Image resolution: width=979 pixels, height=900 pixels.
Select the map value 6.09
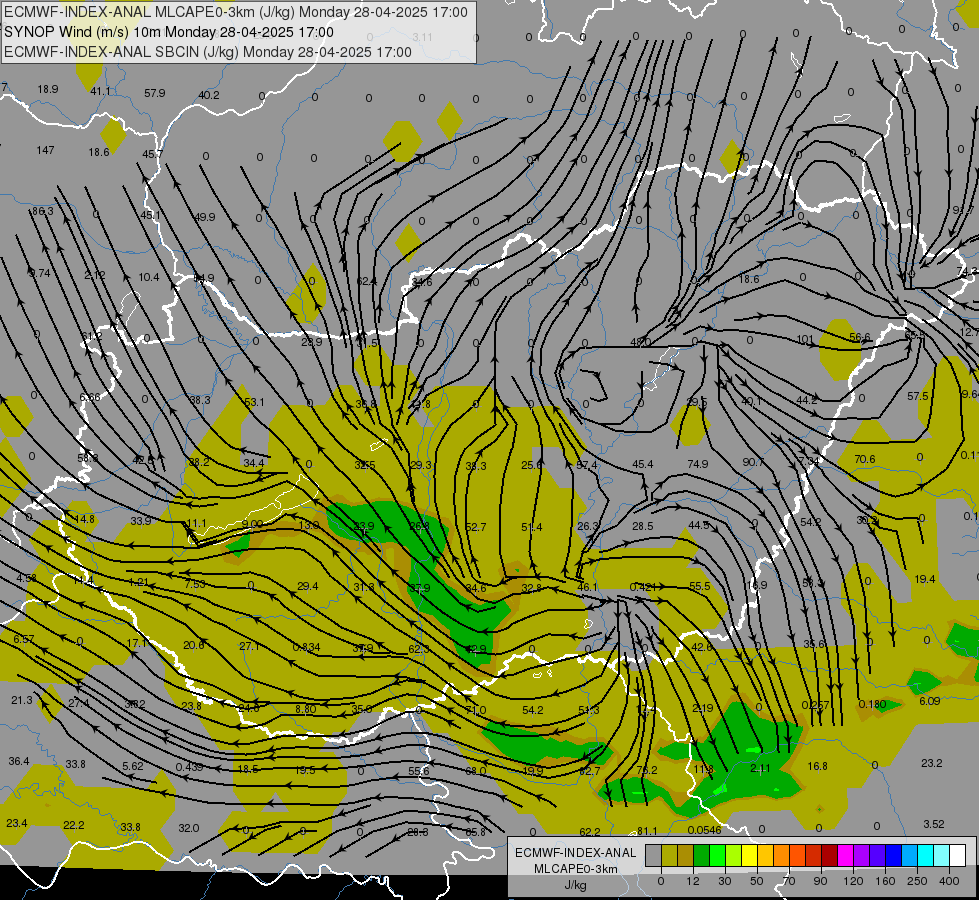click(x=930, y=701)
